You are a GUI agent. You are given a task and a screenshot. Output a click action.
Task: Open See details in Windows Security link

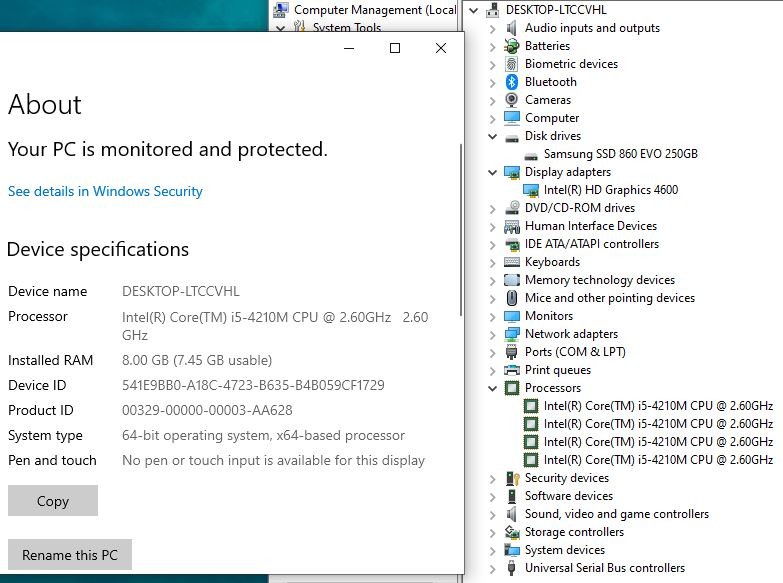coord(105,191)
